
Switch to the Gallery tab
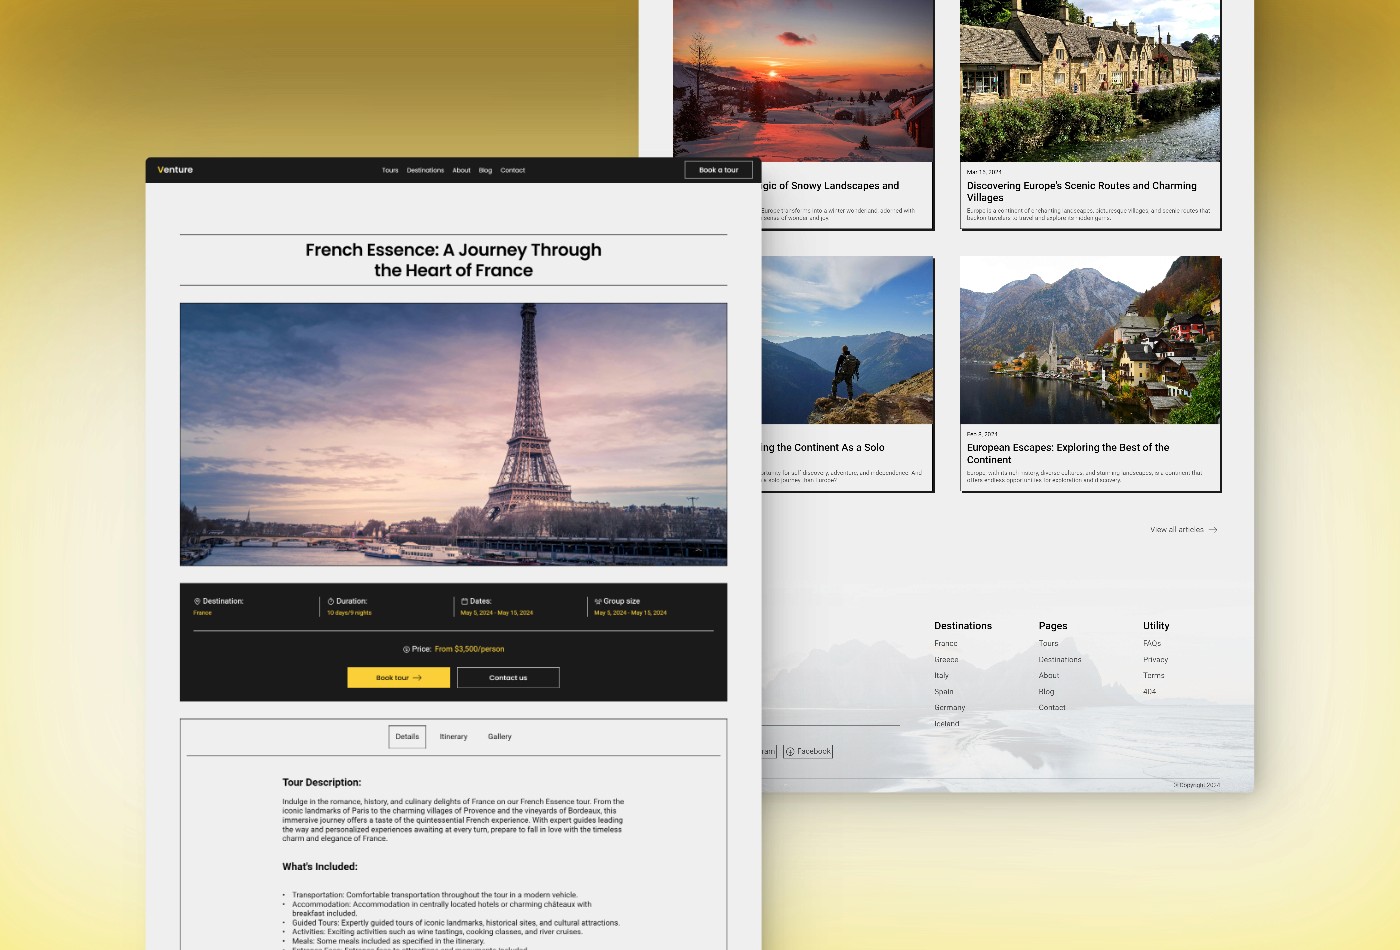(x=500, y=736)
